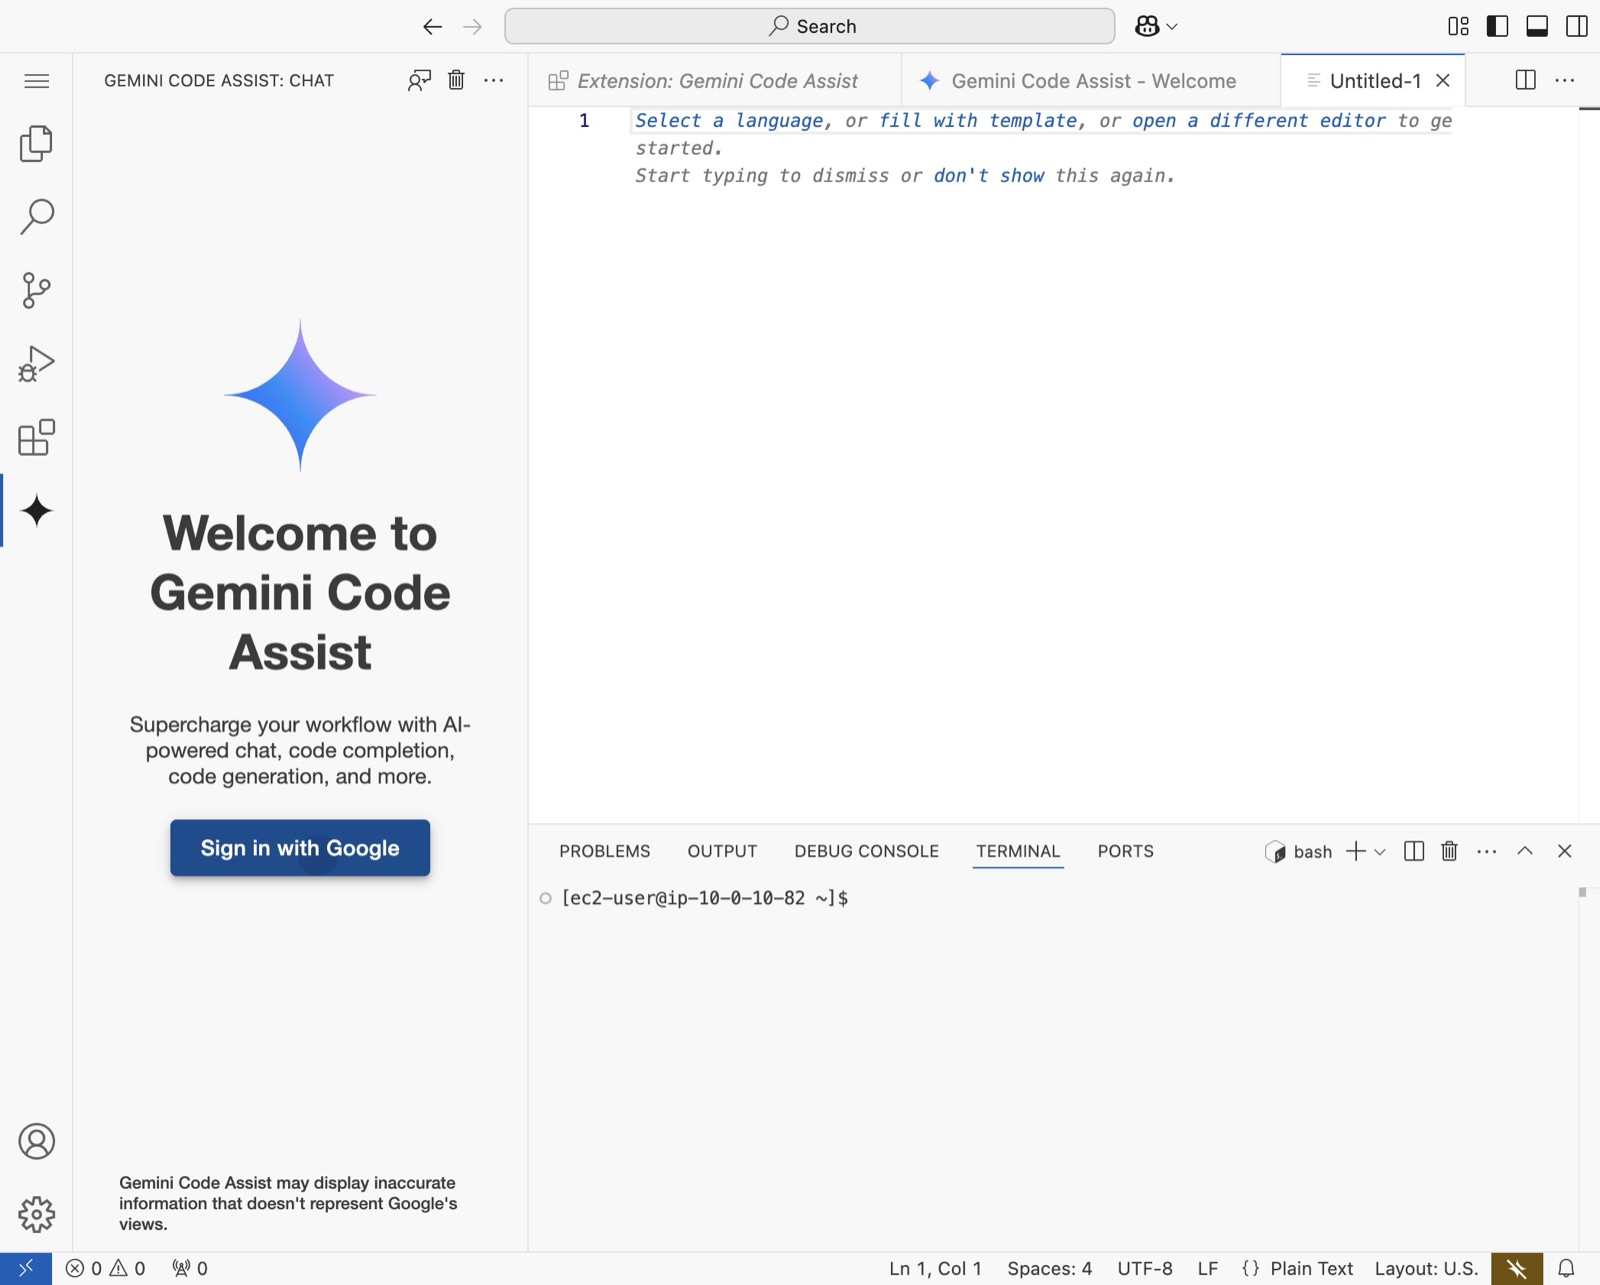Open the OUTPUT panel tab
This screenshot has width=1600, height=1285.
tap(722, 851)
